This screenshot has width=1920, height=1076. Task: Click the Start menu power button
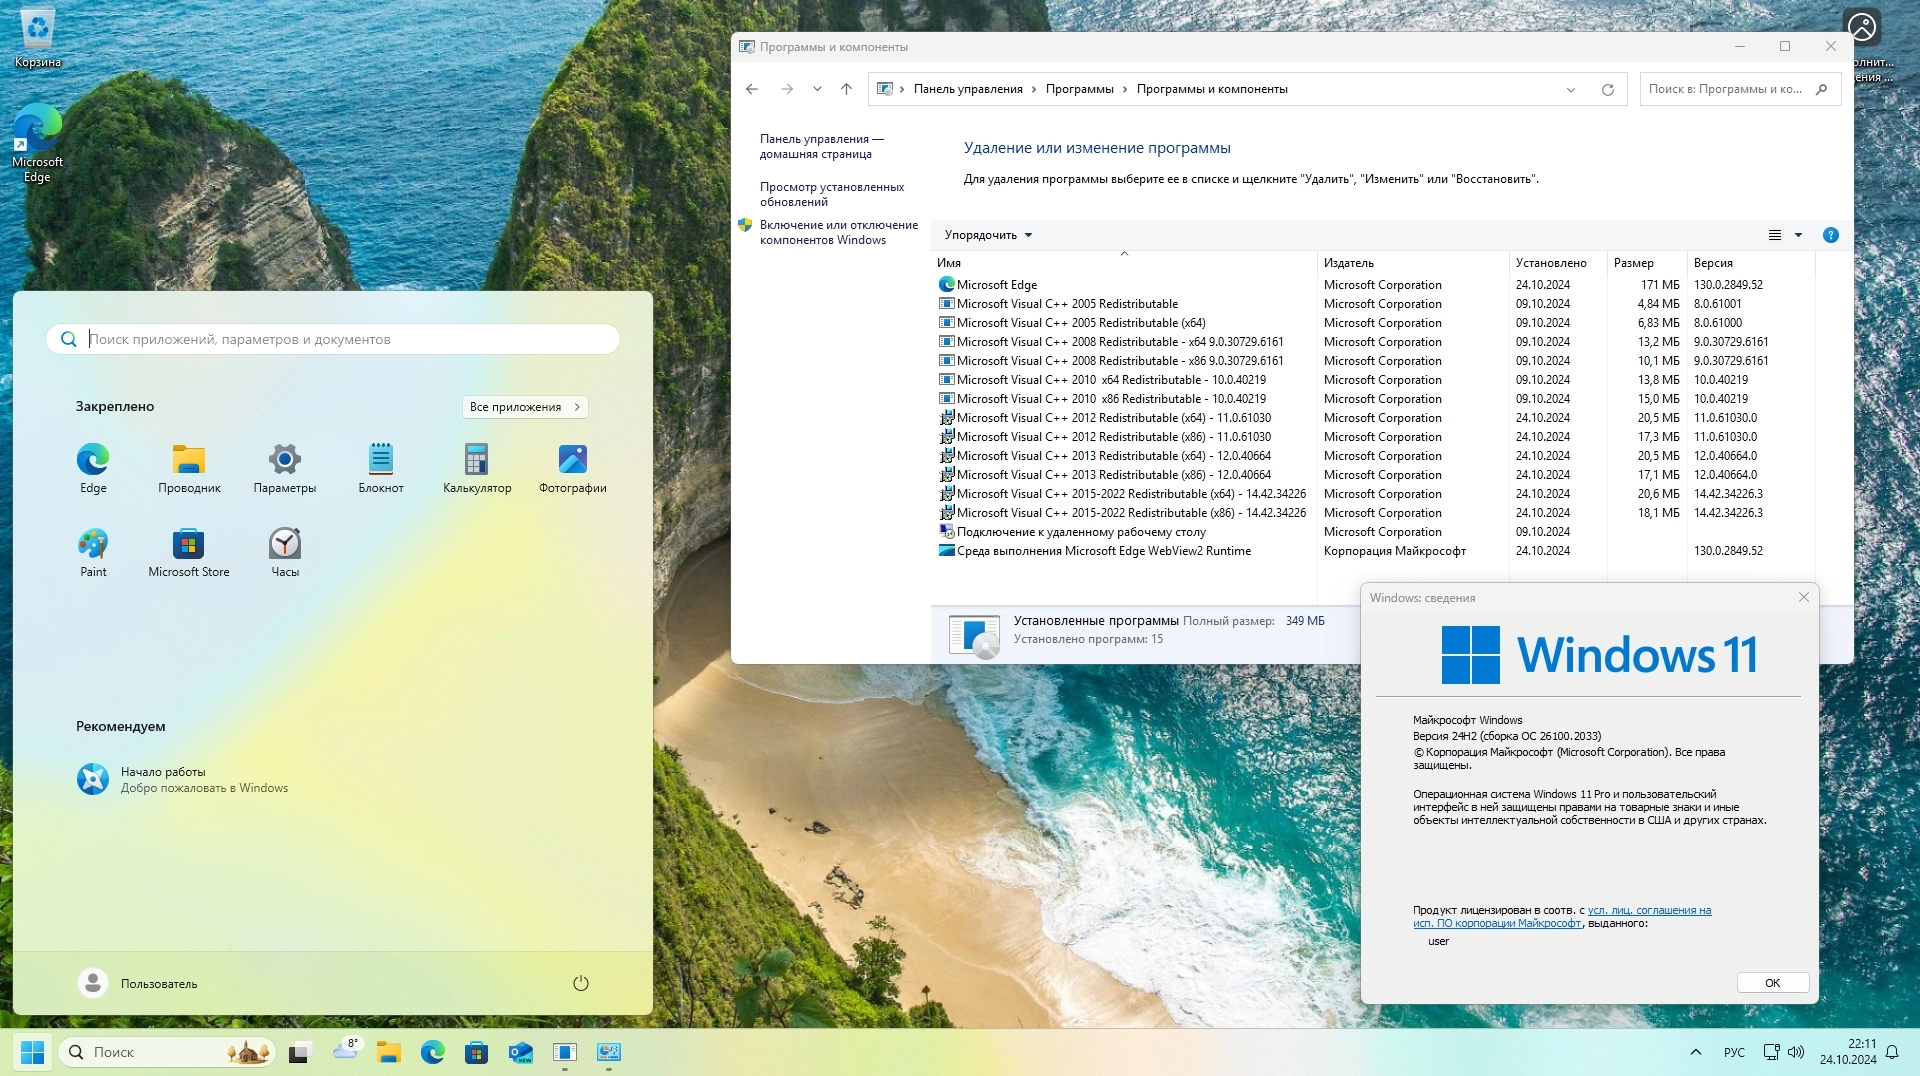point(580,983)
